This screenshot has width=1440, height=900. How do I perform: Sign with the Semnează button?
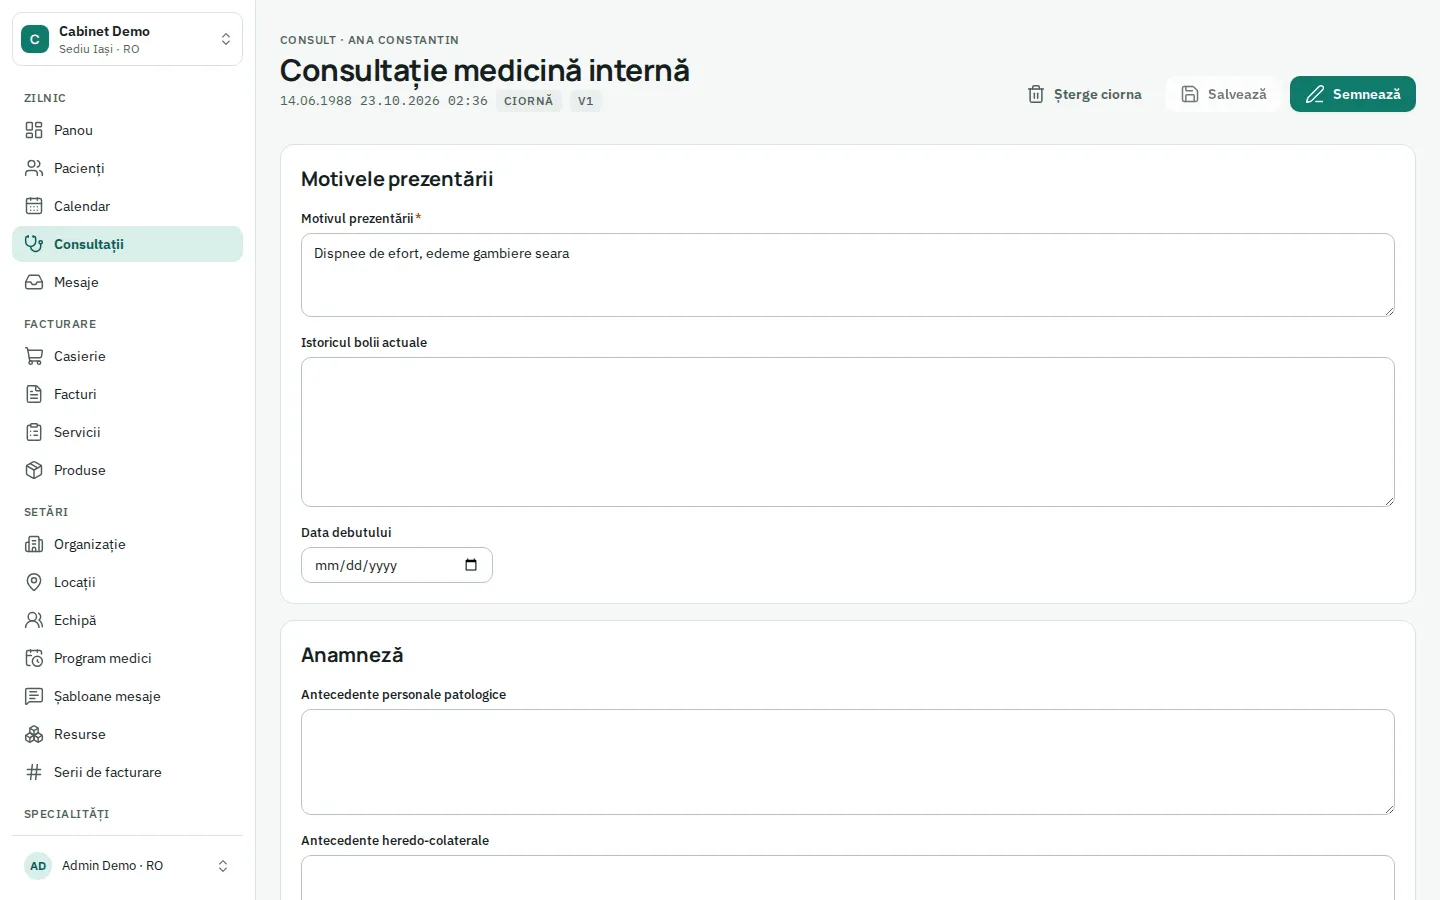tap(1352, 94)
